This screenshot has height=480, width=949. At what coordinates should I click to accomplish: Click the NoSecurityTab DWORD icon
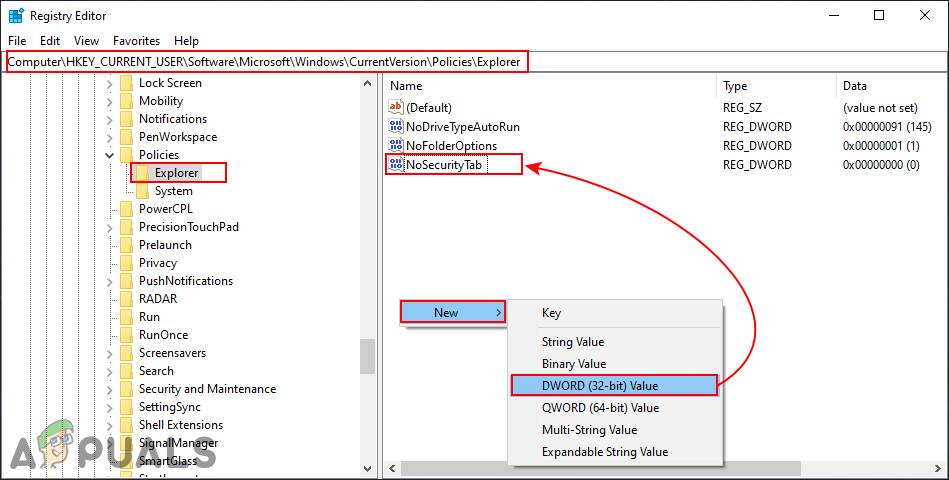pos(396,164)
